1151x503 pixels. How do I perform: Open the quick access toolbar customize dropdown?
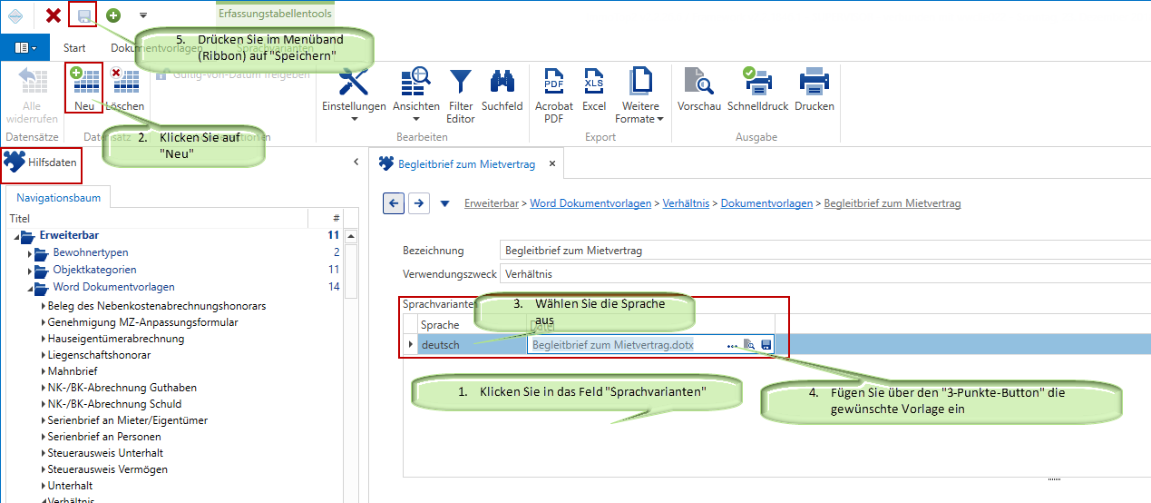143,15
